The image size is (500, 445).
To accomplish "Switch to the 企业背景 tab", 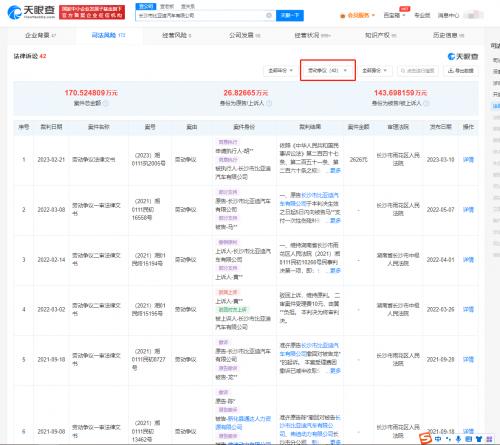I will (40, 35).
